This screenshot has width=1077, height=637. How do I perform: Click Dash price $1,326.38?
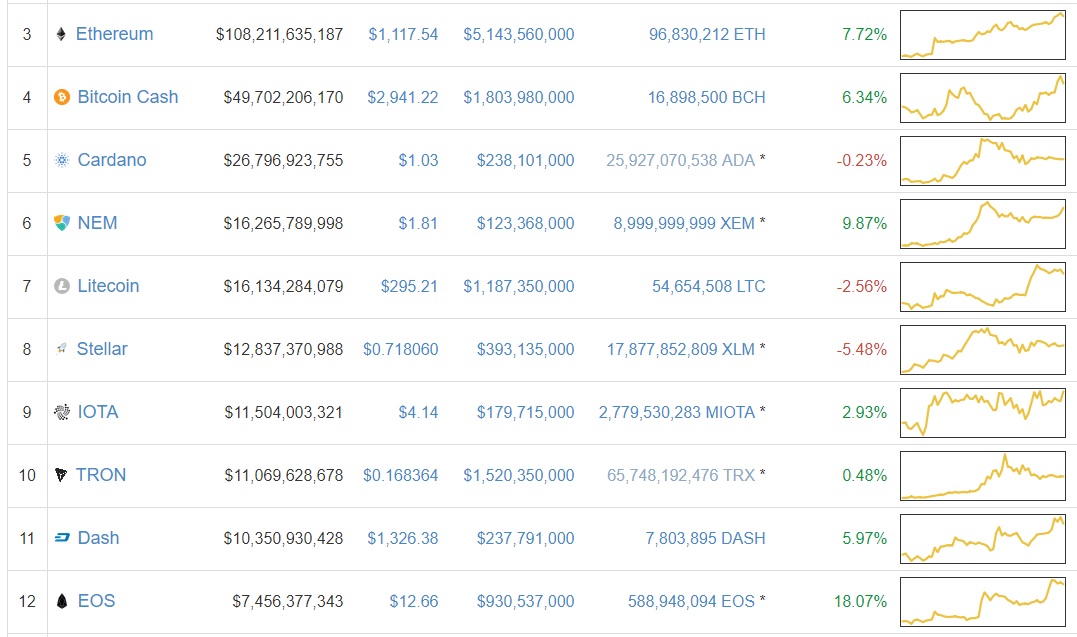click(403, 538)
